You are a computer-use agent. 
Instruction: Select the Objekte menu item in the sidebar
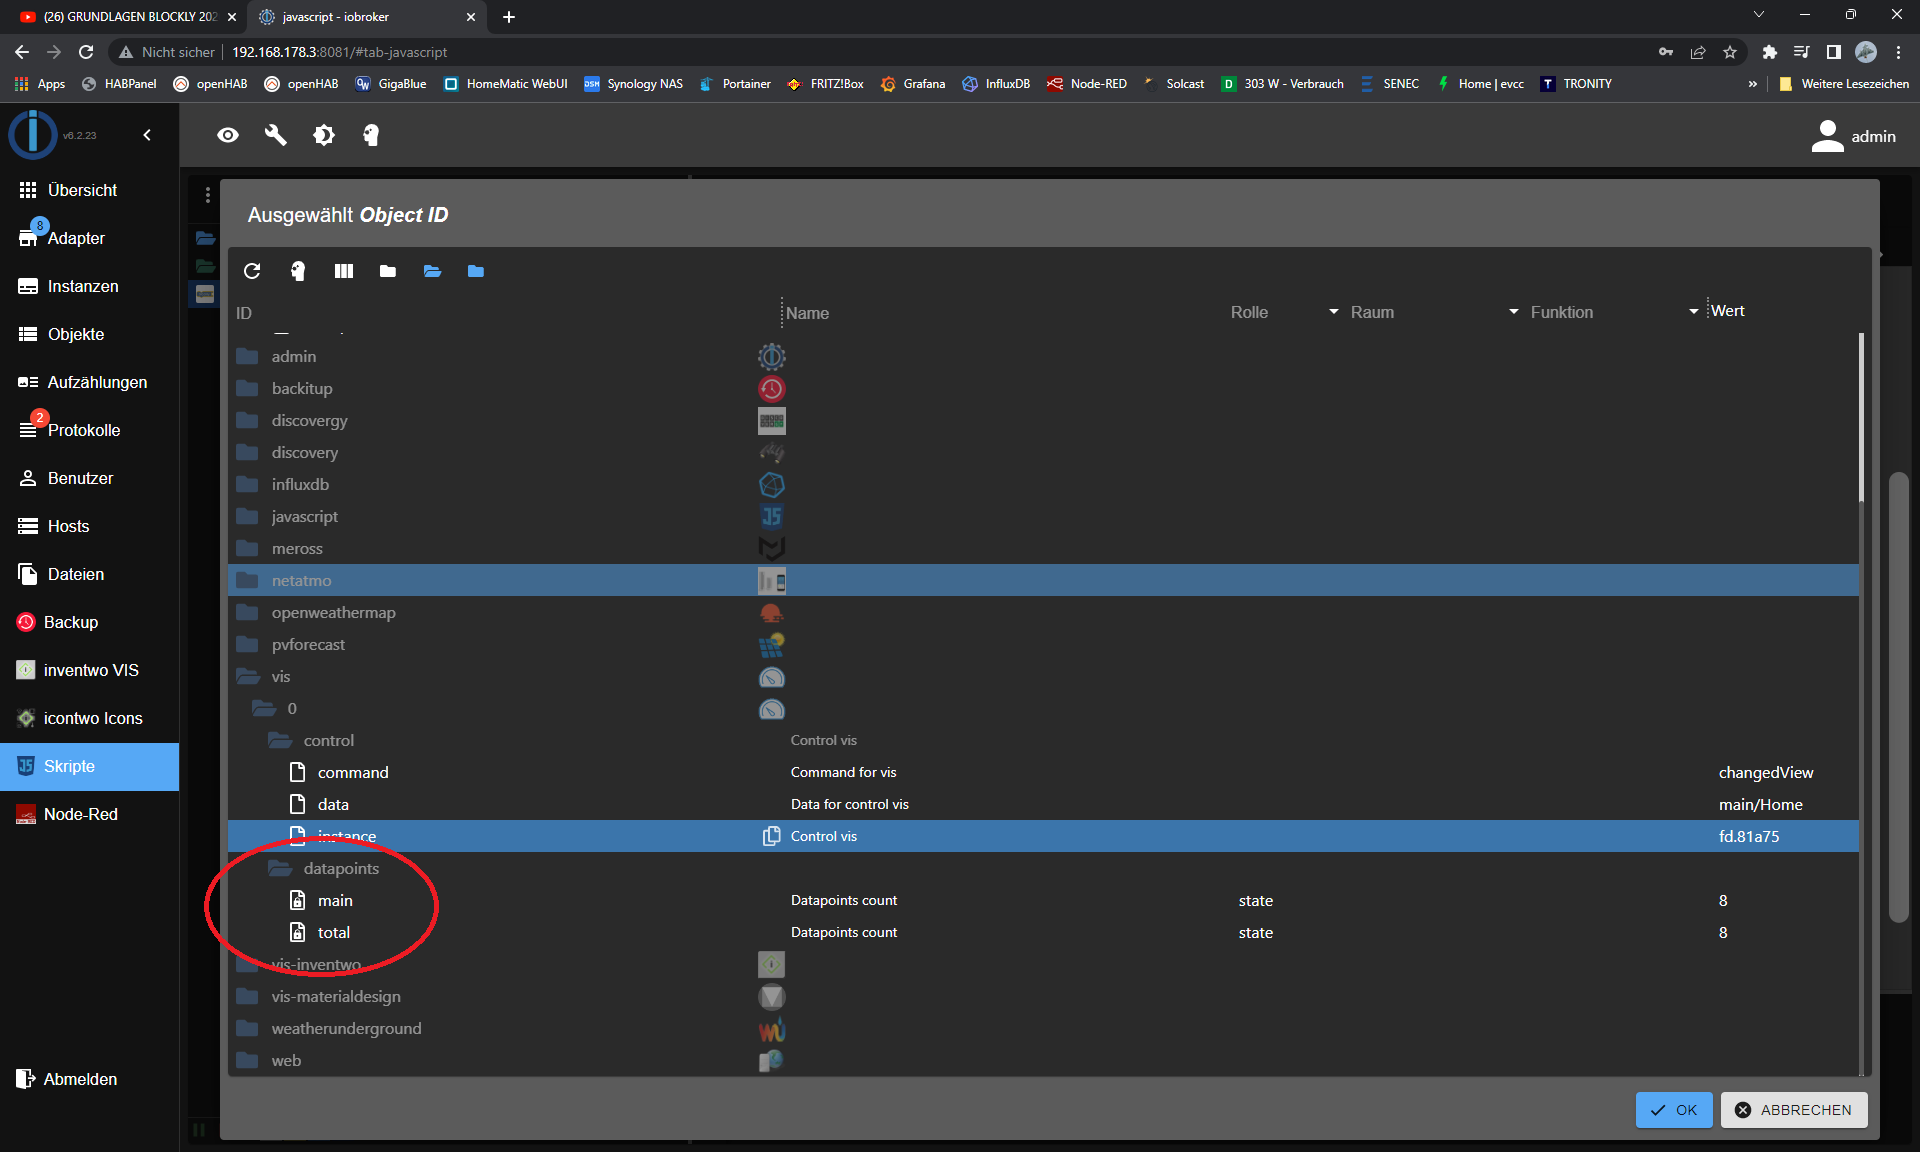tap(76, 334)
